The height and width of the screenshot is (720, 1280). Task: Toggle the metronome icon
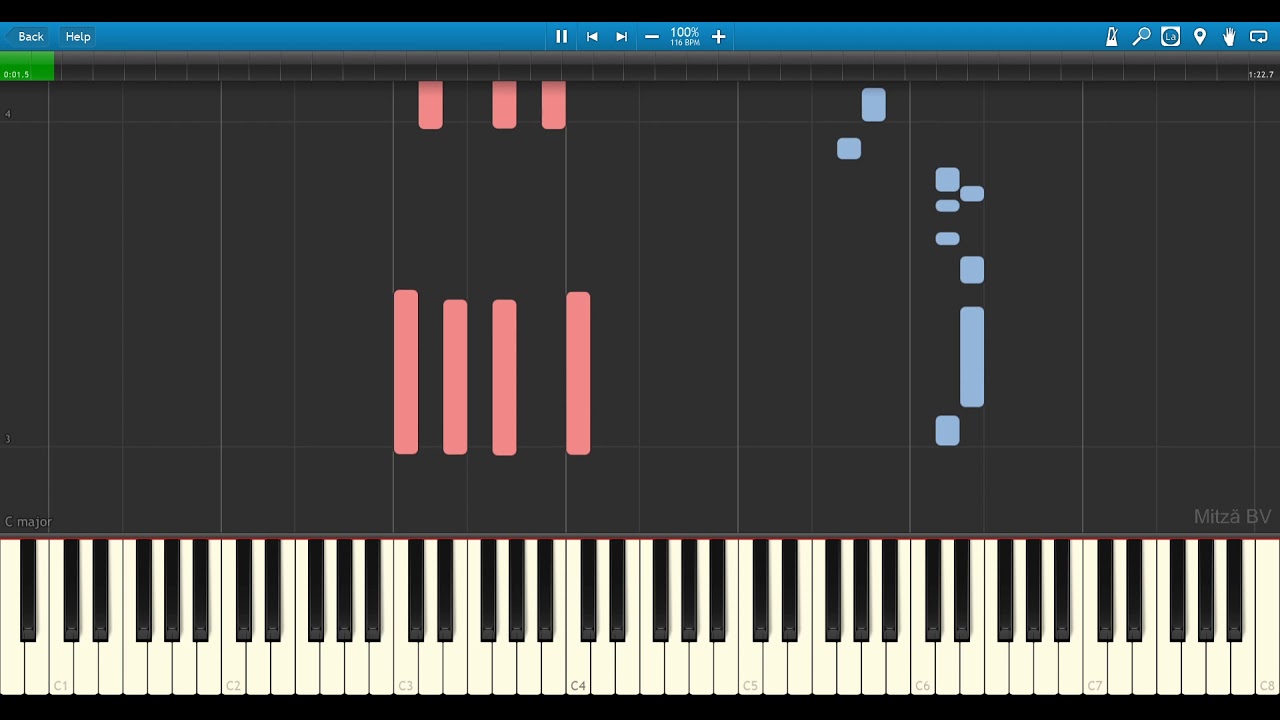(x=1112, y=36)
